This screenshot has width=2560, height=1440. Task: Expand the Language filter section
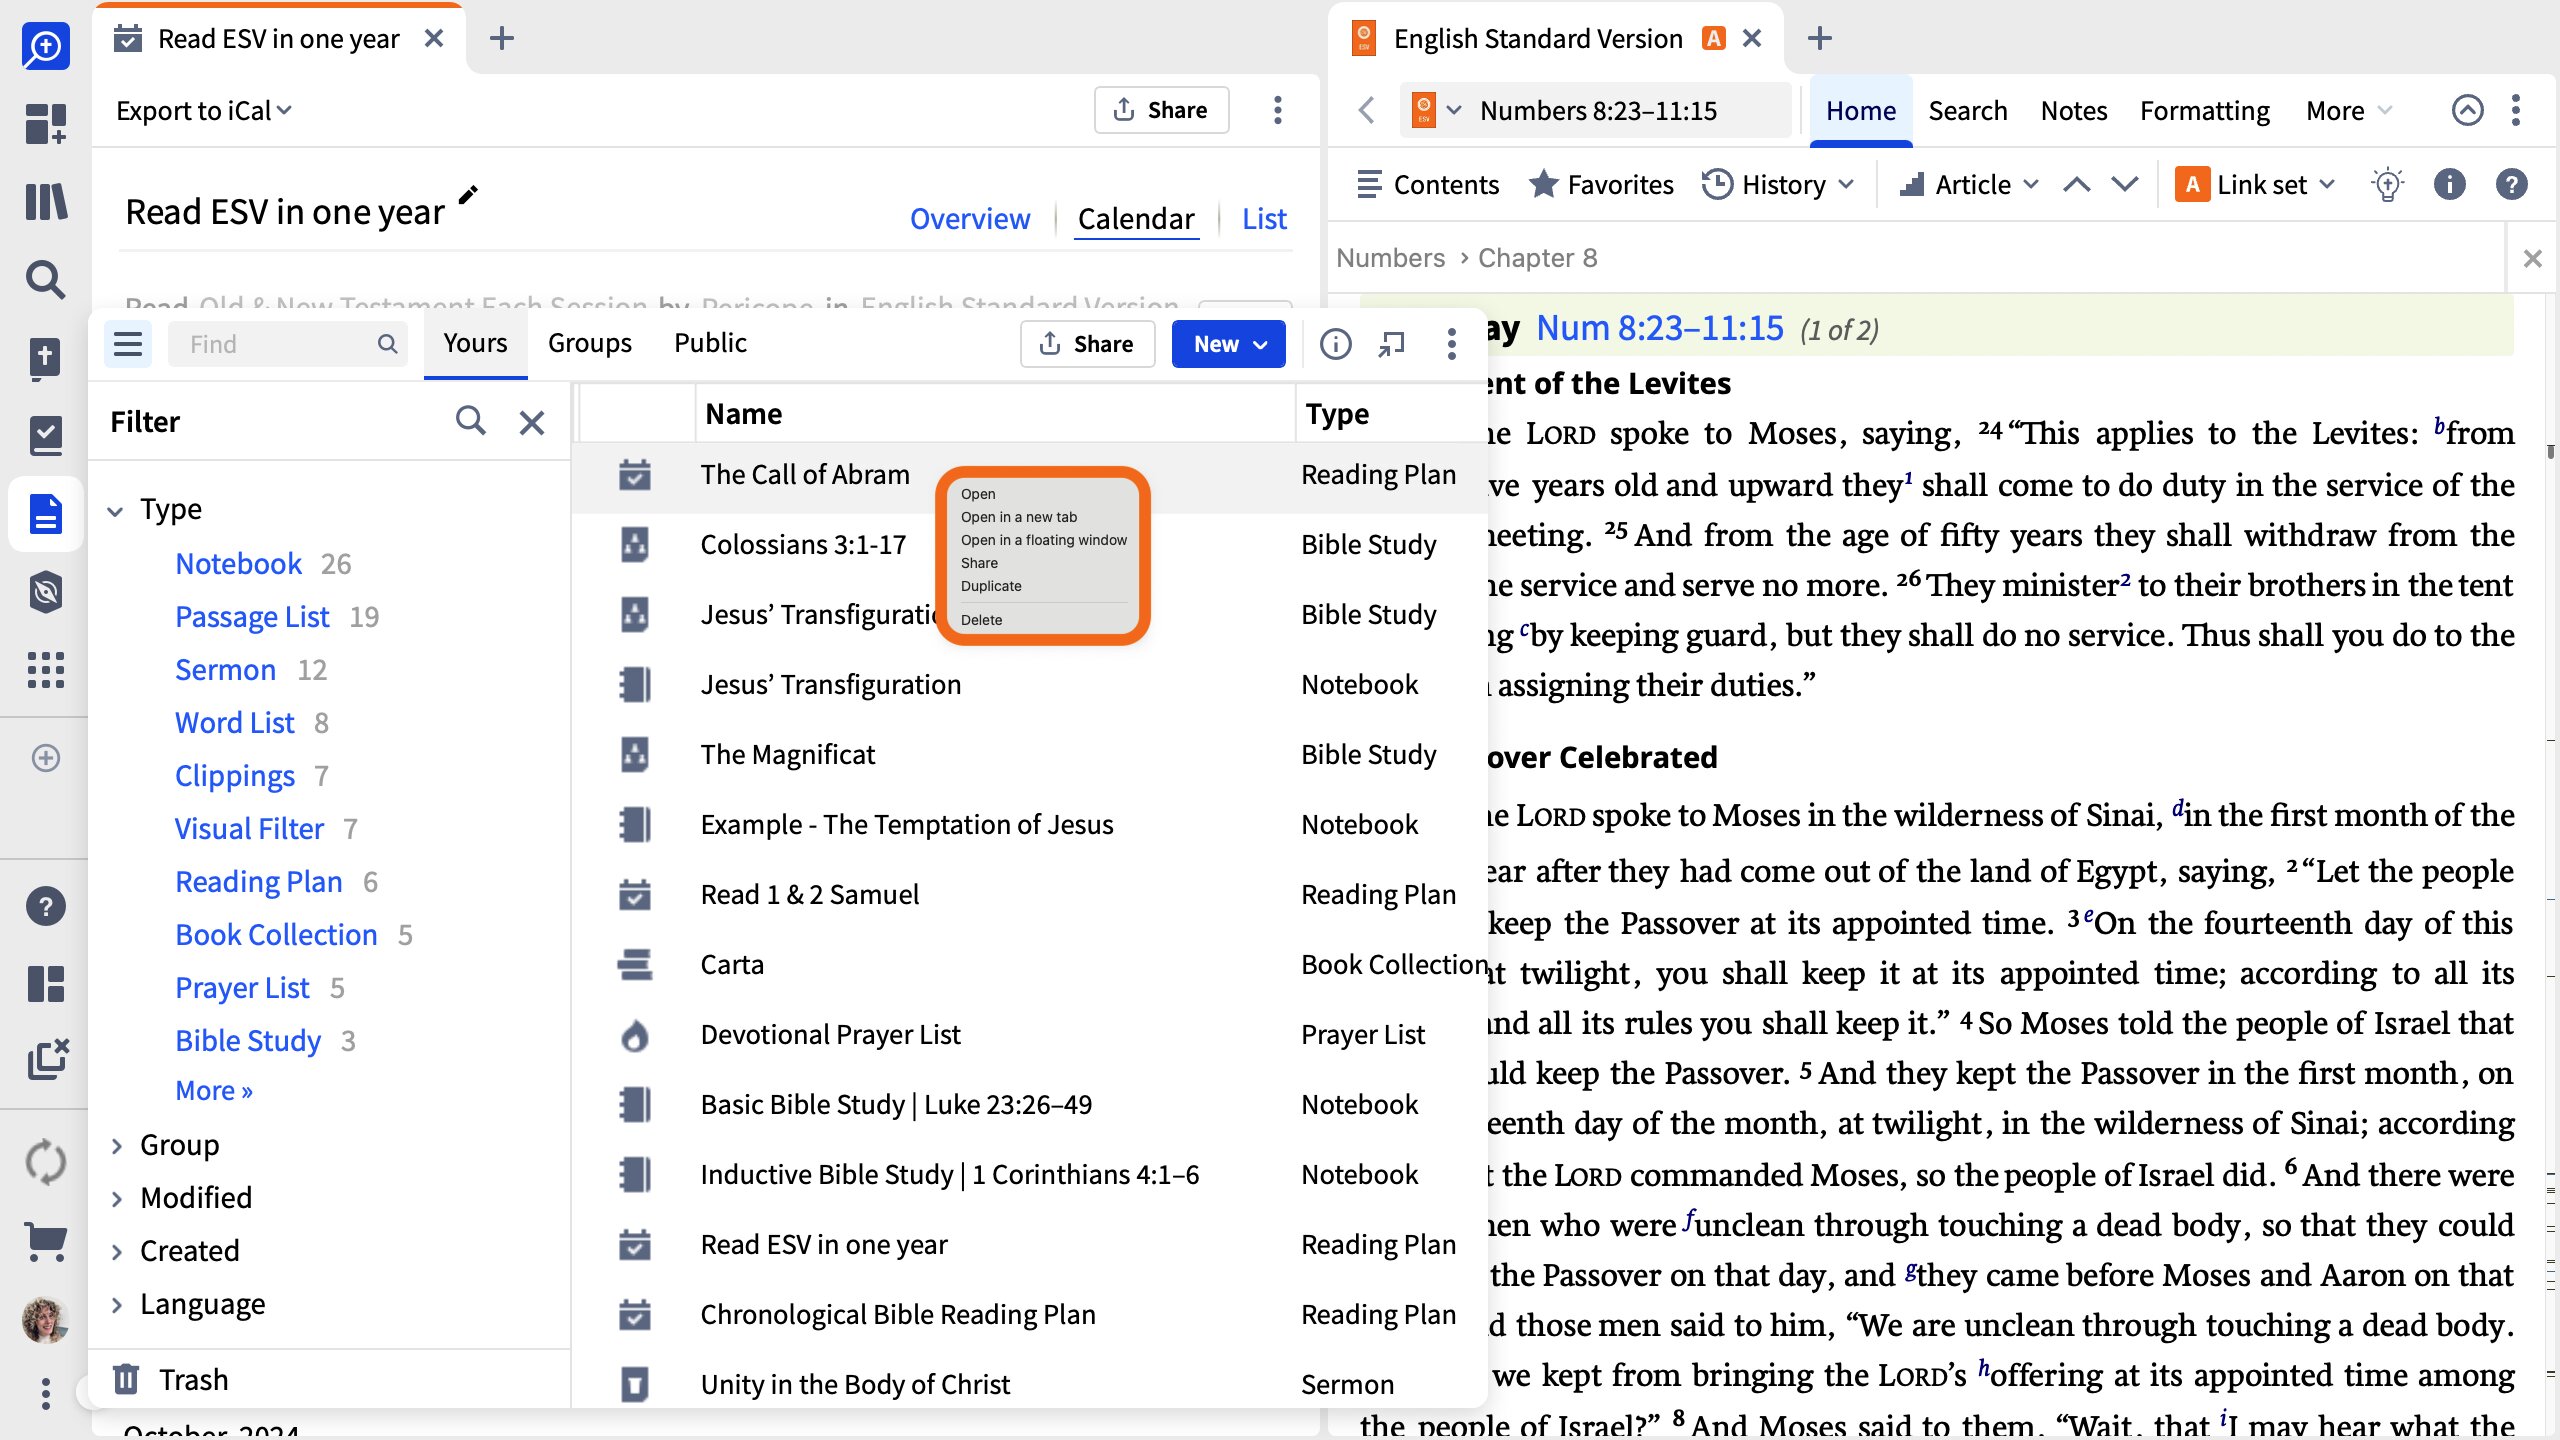[x=117, y=1305]
